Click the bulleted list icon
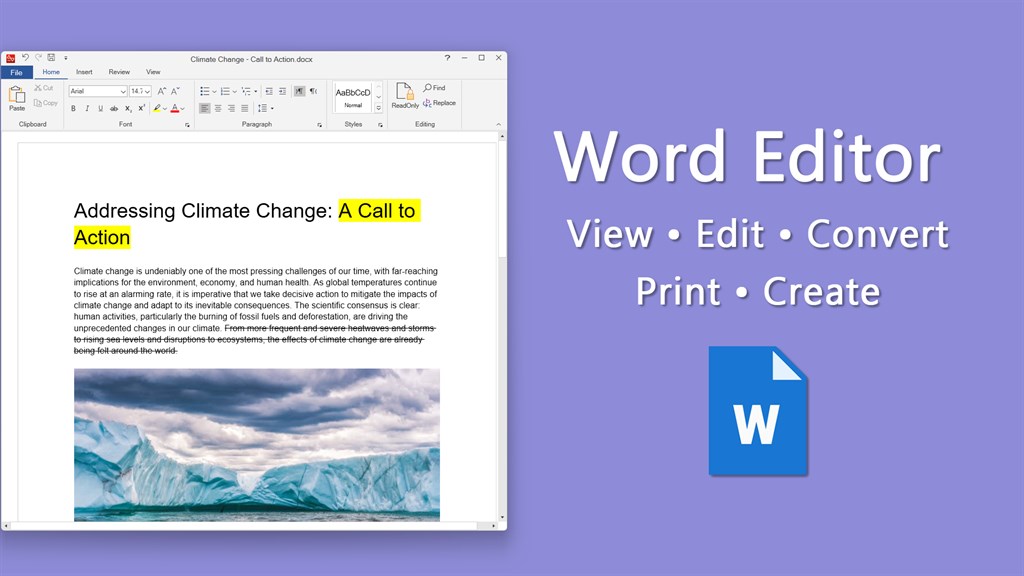This screenshot has height=576, width=1024. [204, 91]
